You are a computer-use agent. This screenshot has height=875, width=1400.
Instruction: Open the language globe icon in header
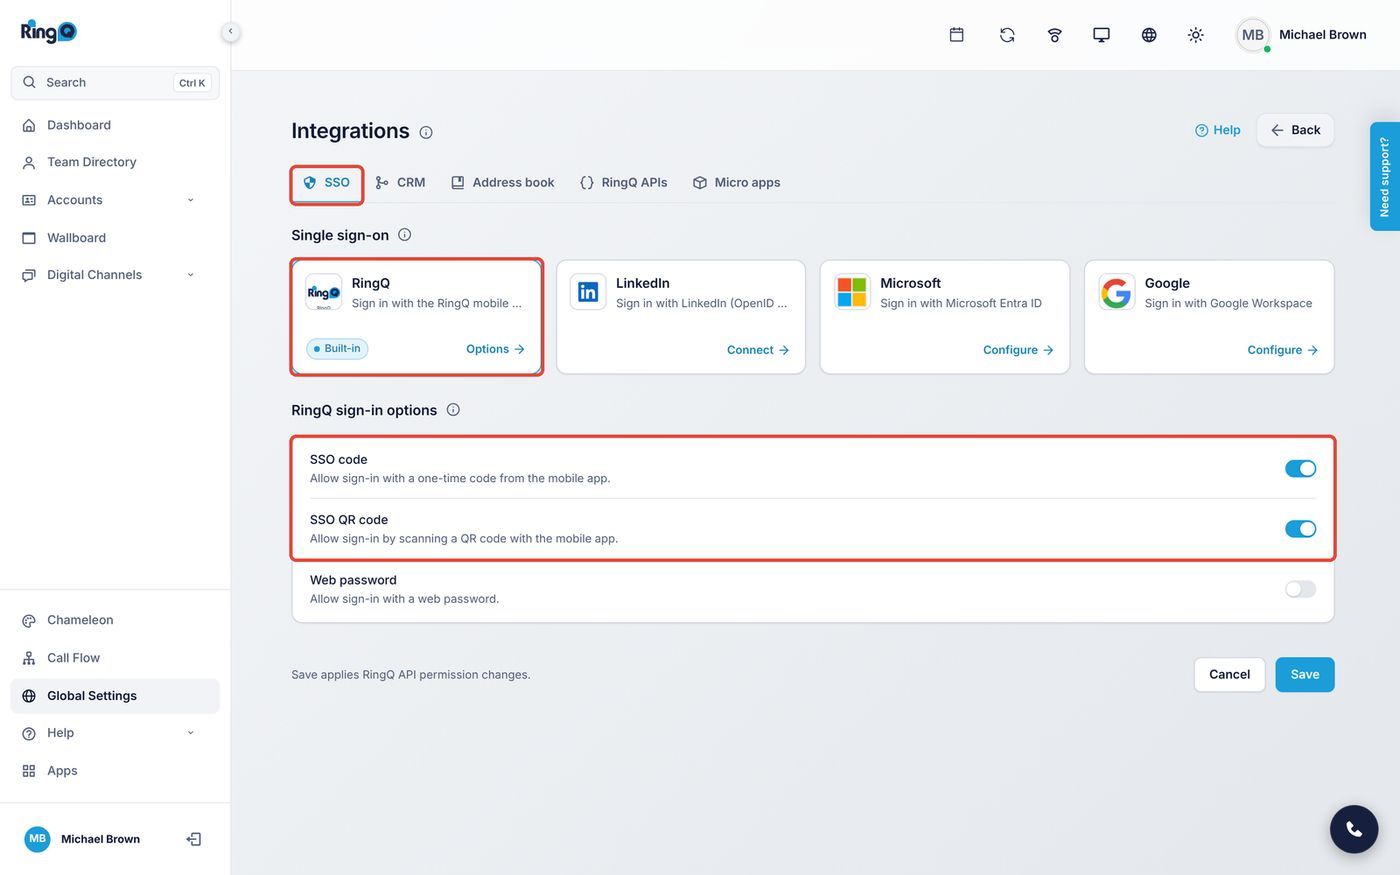1149,35
